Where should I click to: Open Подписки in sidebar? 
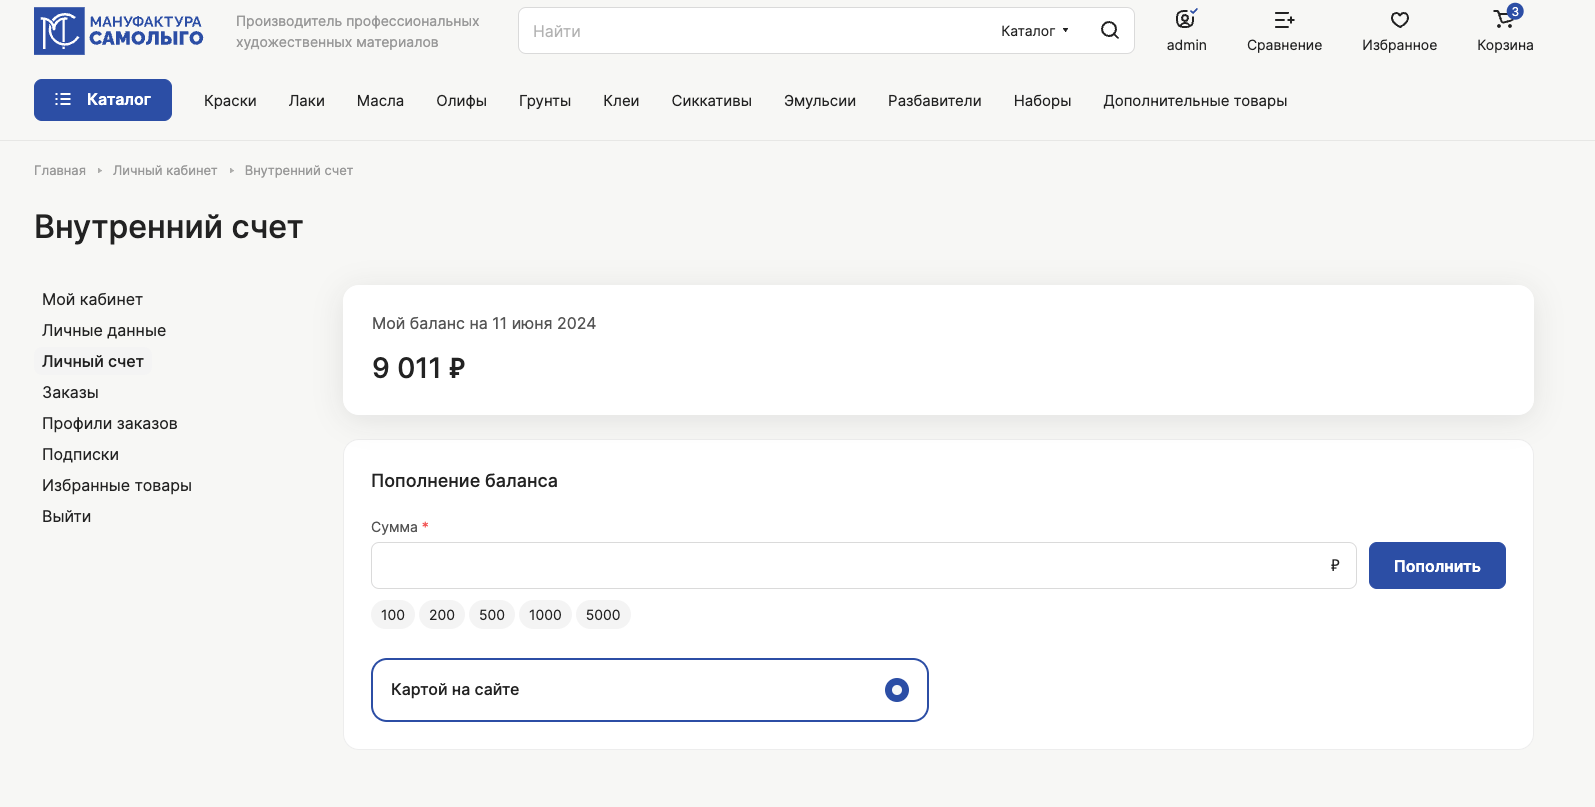(x=80, y=454)
